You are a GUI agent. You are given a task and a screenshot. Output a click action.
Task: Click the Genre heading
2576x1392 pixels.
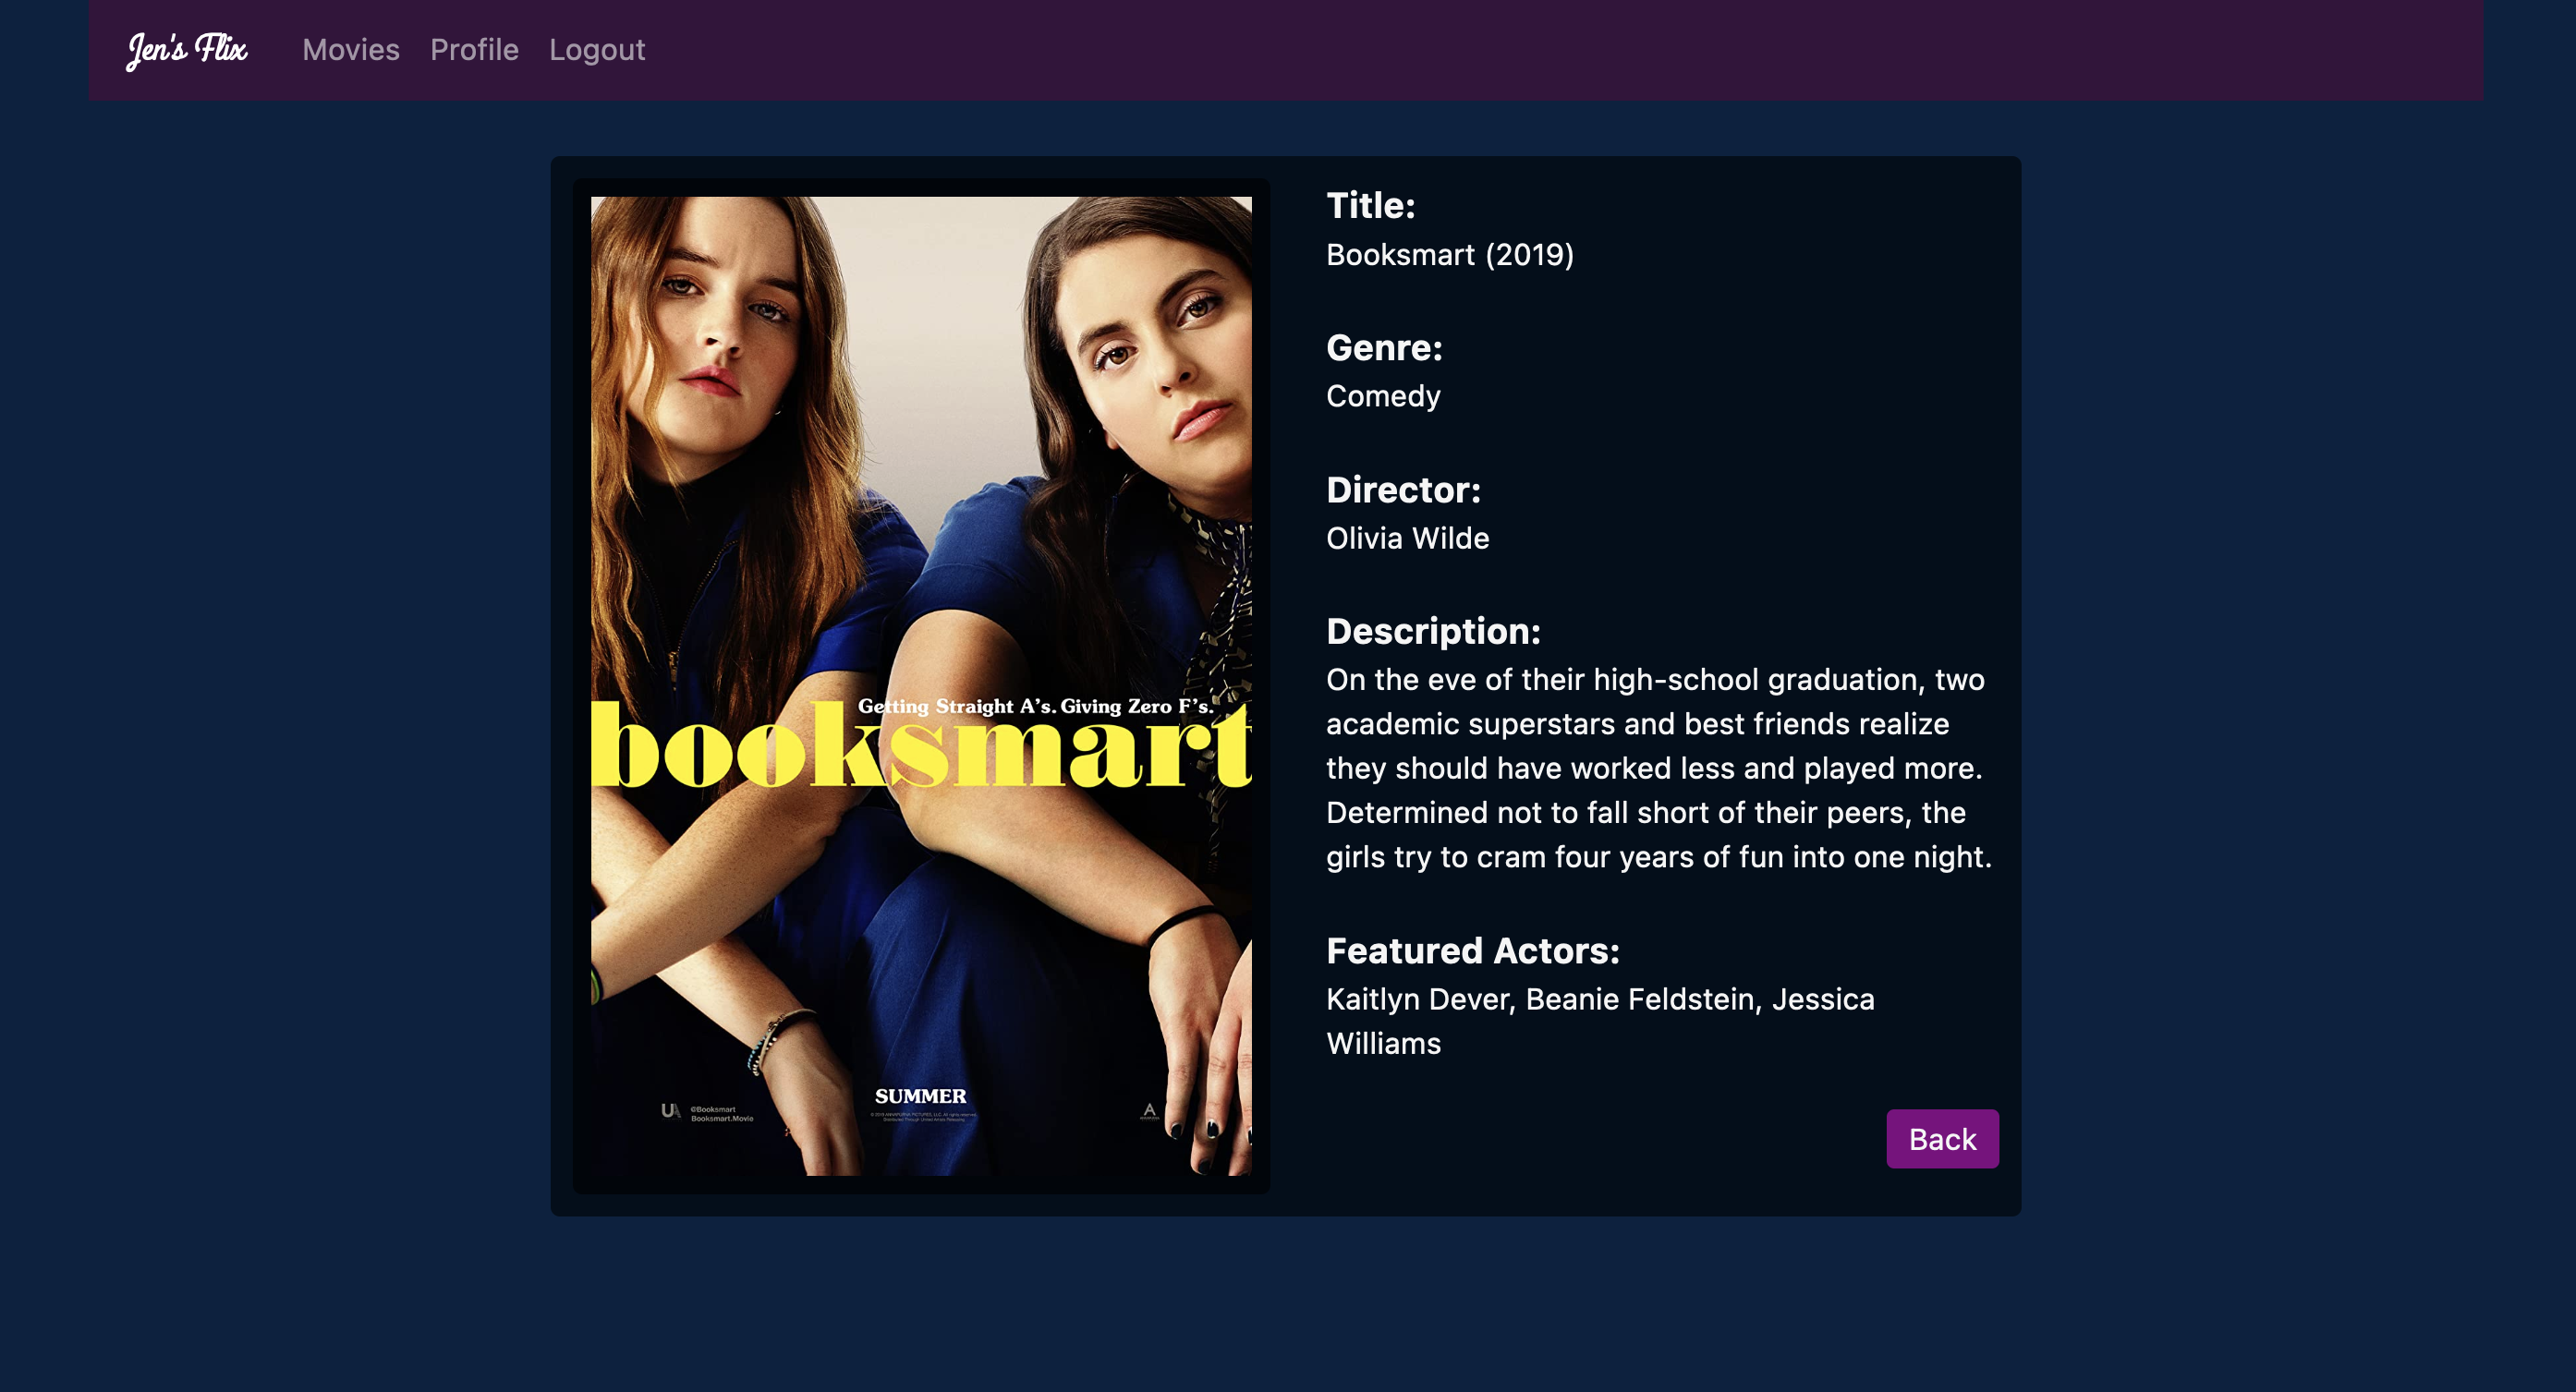pyautogui.click(x=1384, y=347)
